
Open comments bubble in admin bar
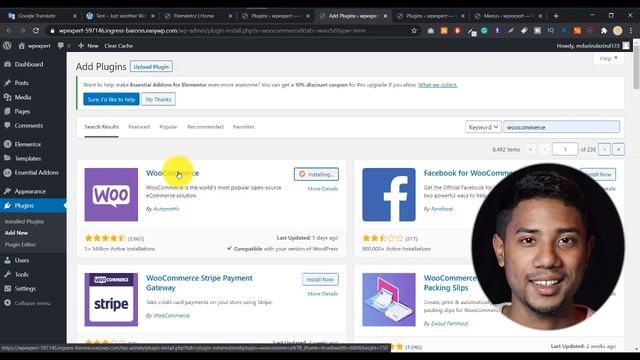pyautogui.click(x=61, y=46)
